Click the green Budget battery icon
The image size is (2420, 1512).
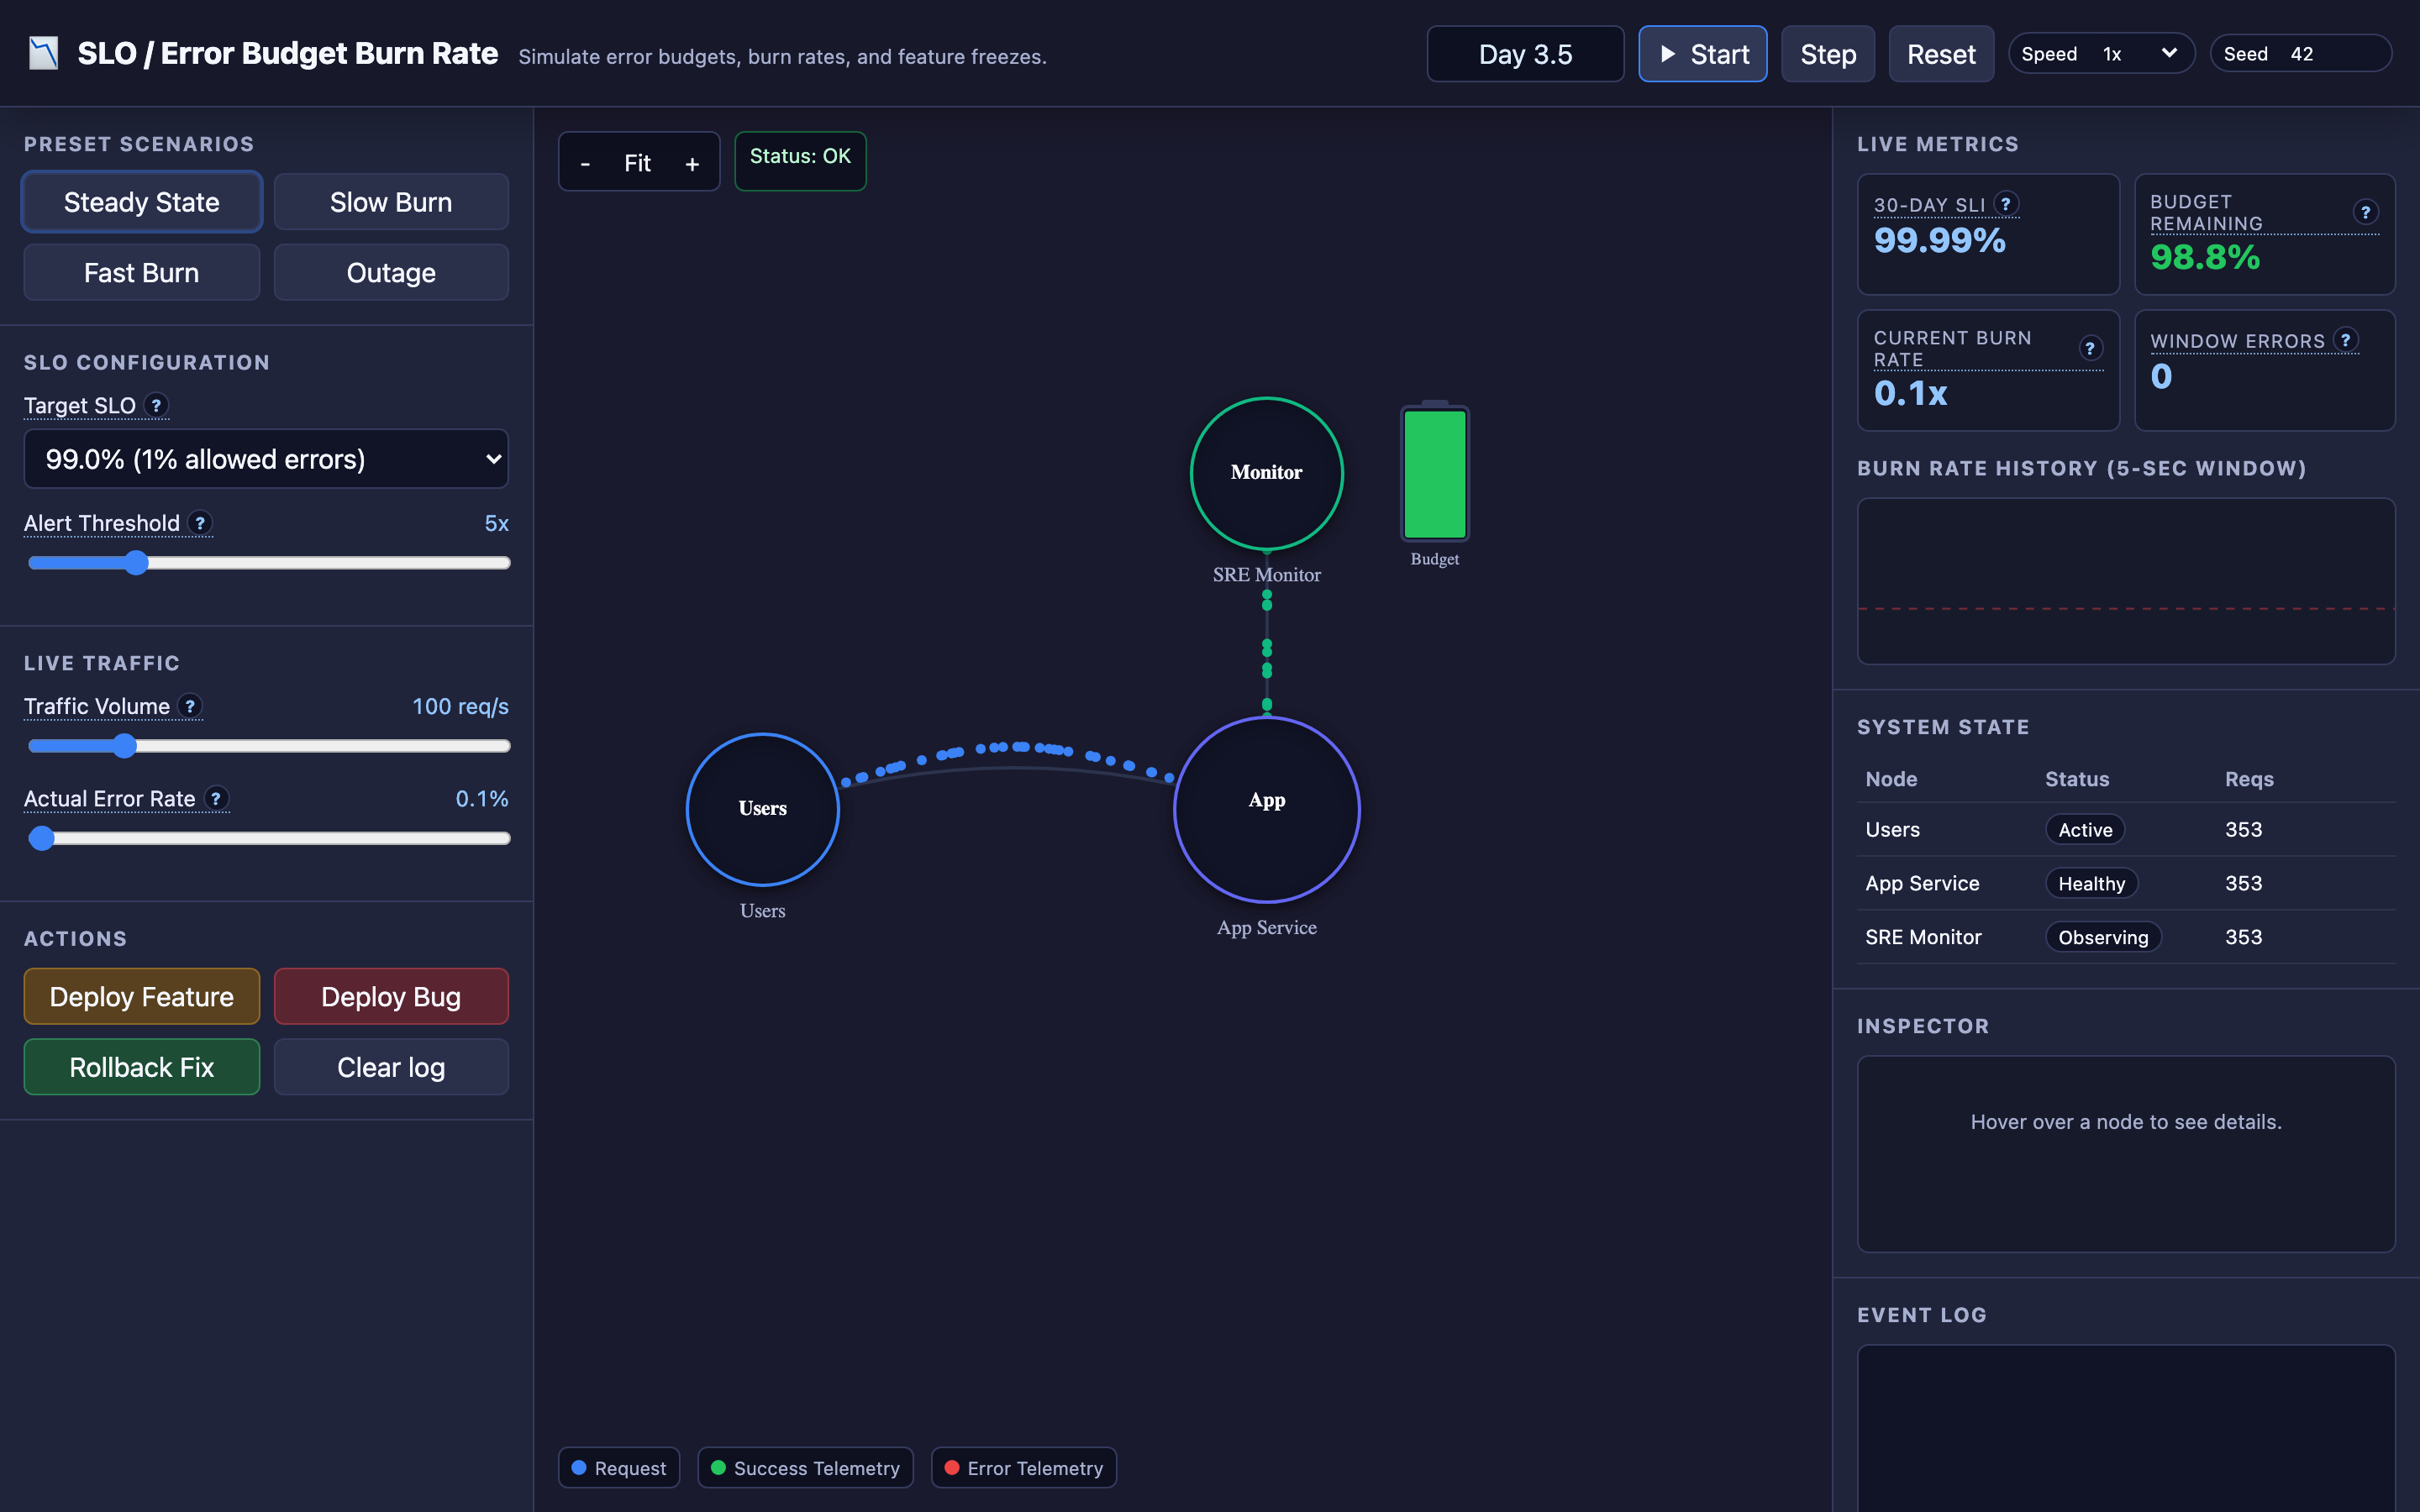(1435, 472)
